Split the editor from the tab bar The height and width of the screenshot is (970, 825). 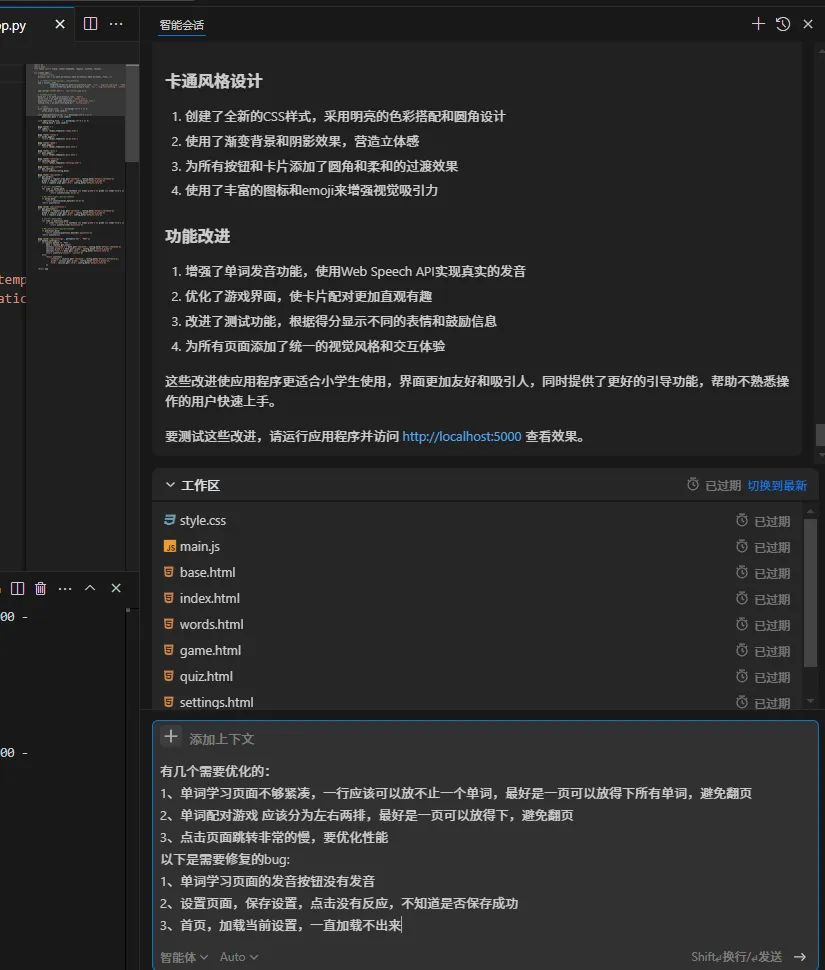tap(88, 23)
